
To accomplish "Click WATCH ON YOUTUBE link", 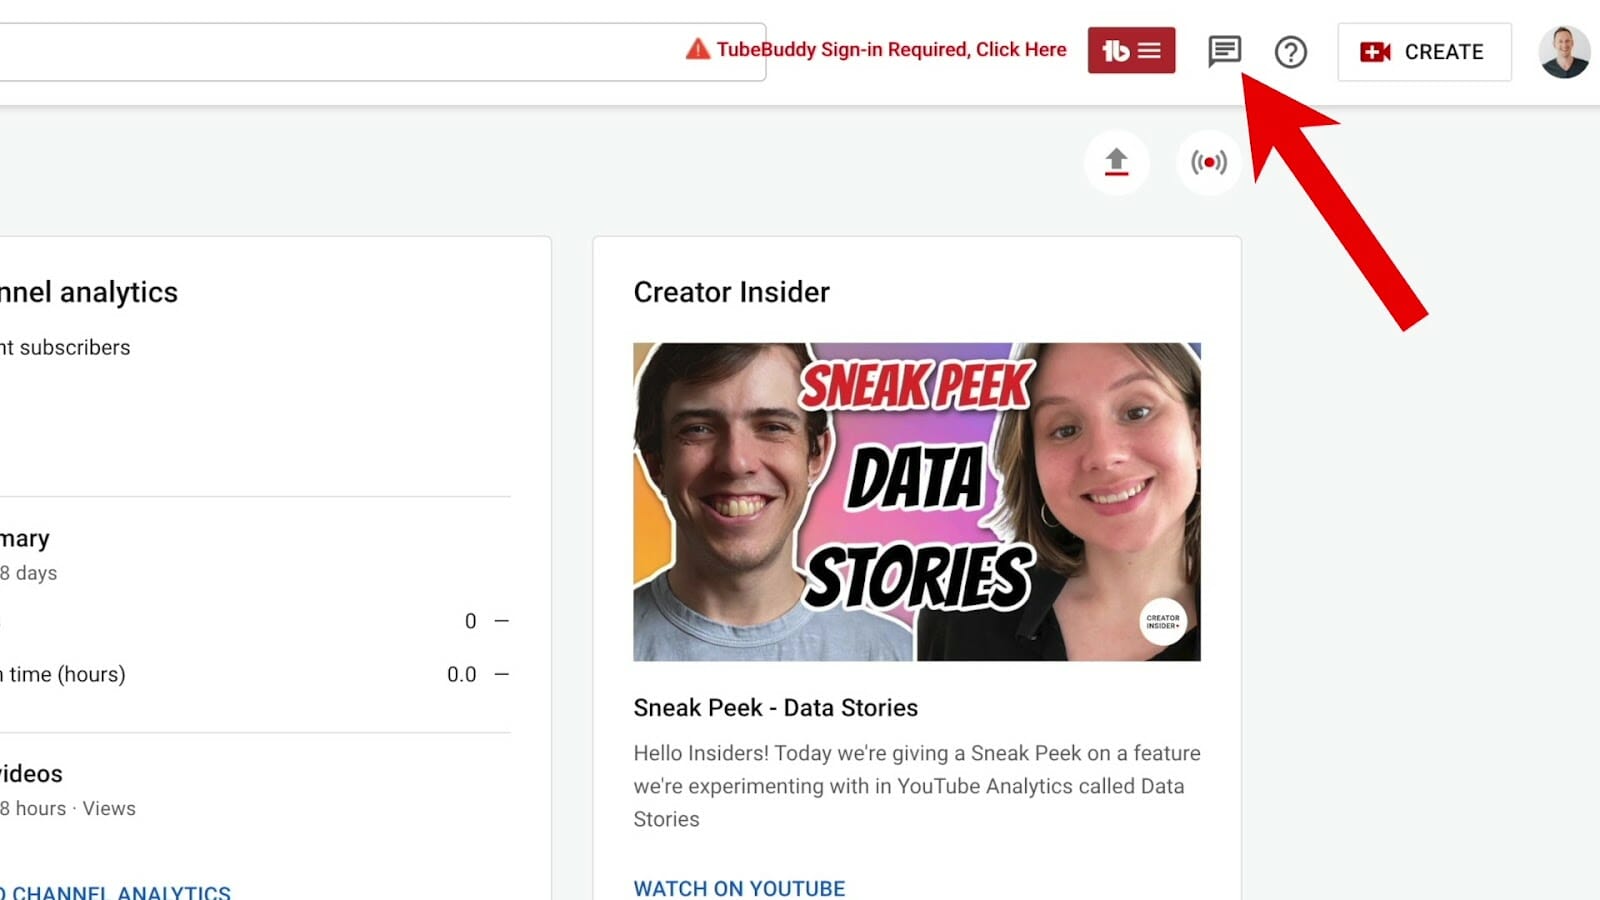I will click(739, 888).
